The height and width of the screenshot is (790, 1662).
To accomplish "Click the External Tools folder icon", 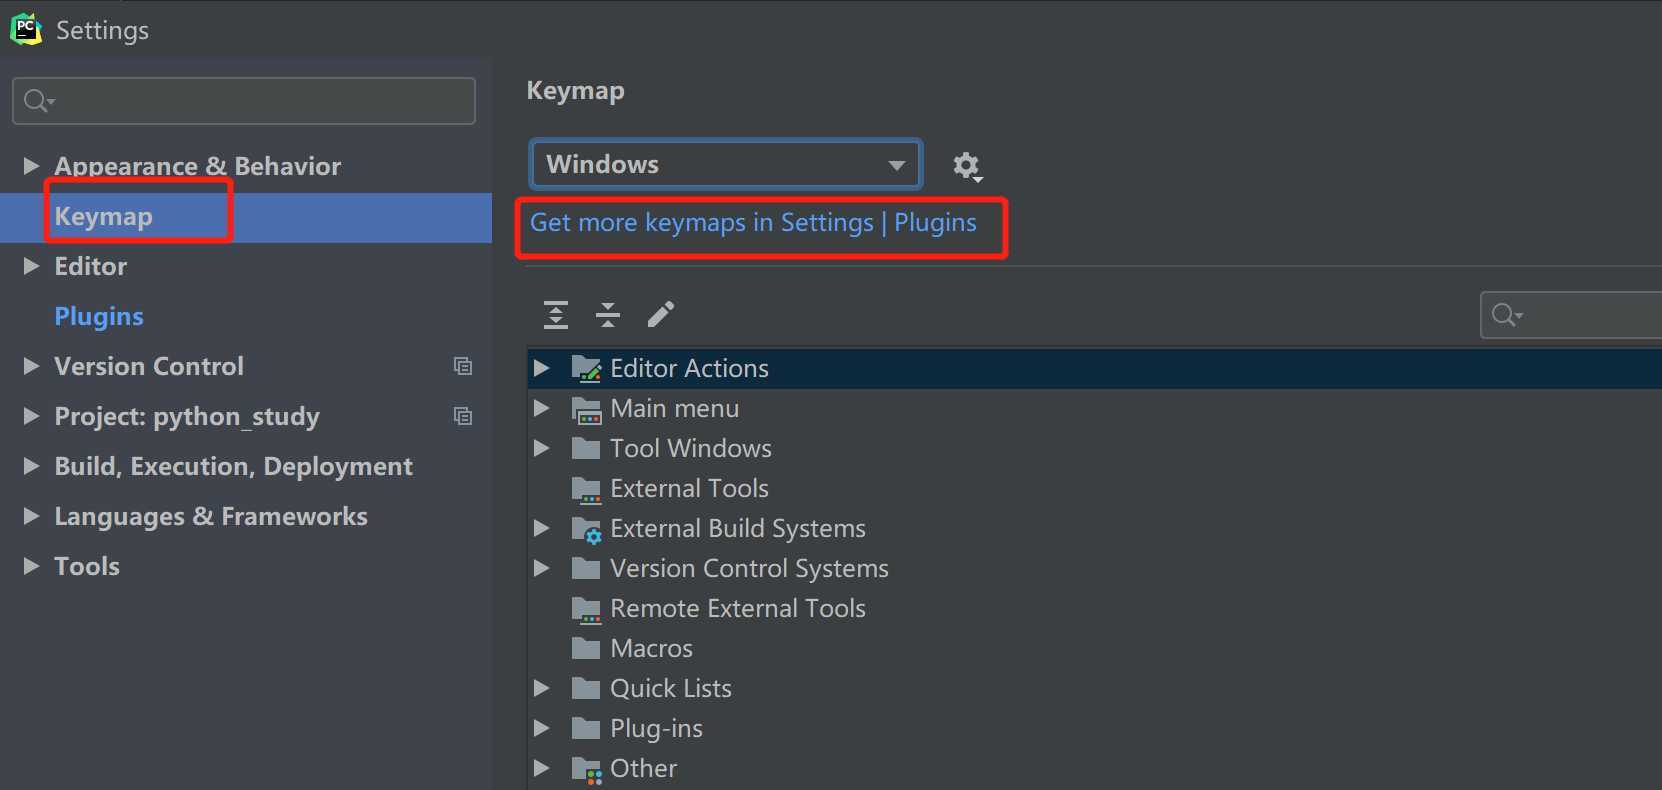I will (x=586, y=489).
